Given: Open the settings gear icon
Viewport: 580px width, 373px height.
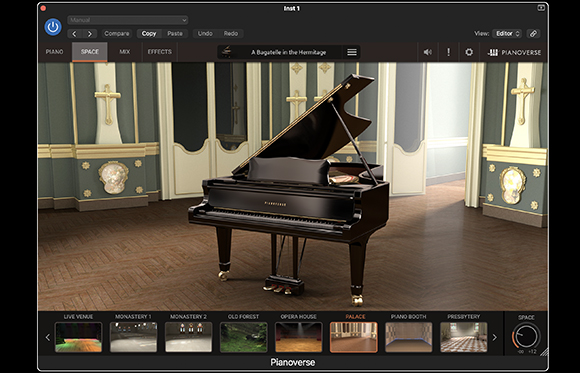Looking at the screenshot, I should 469,52.
